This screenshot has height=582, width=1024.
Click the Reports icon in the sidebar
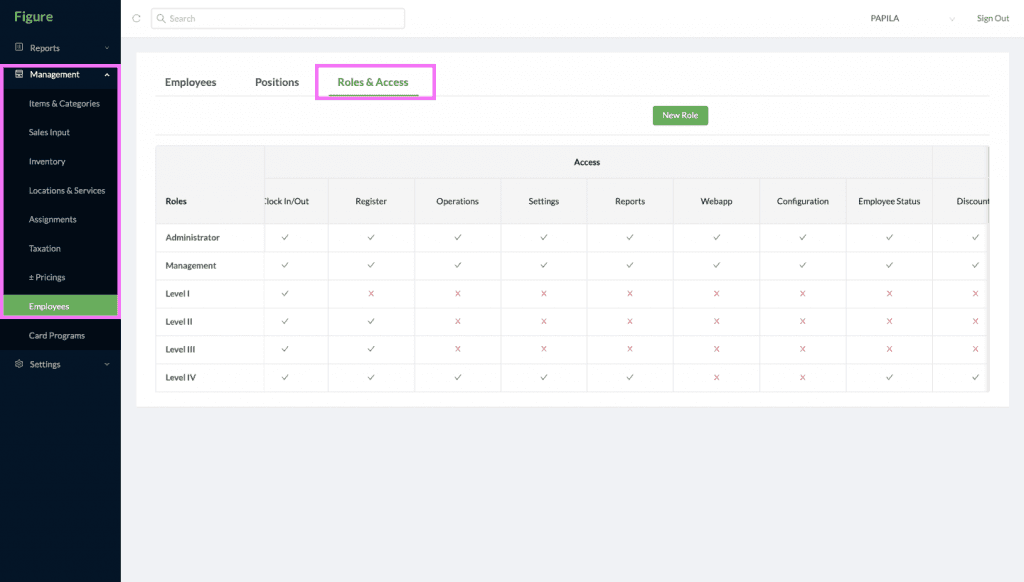pos(19,47)
